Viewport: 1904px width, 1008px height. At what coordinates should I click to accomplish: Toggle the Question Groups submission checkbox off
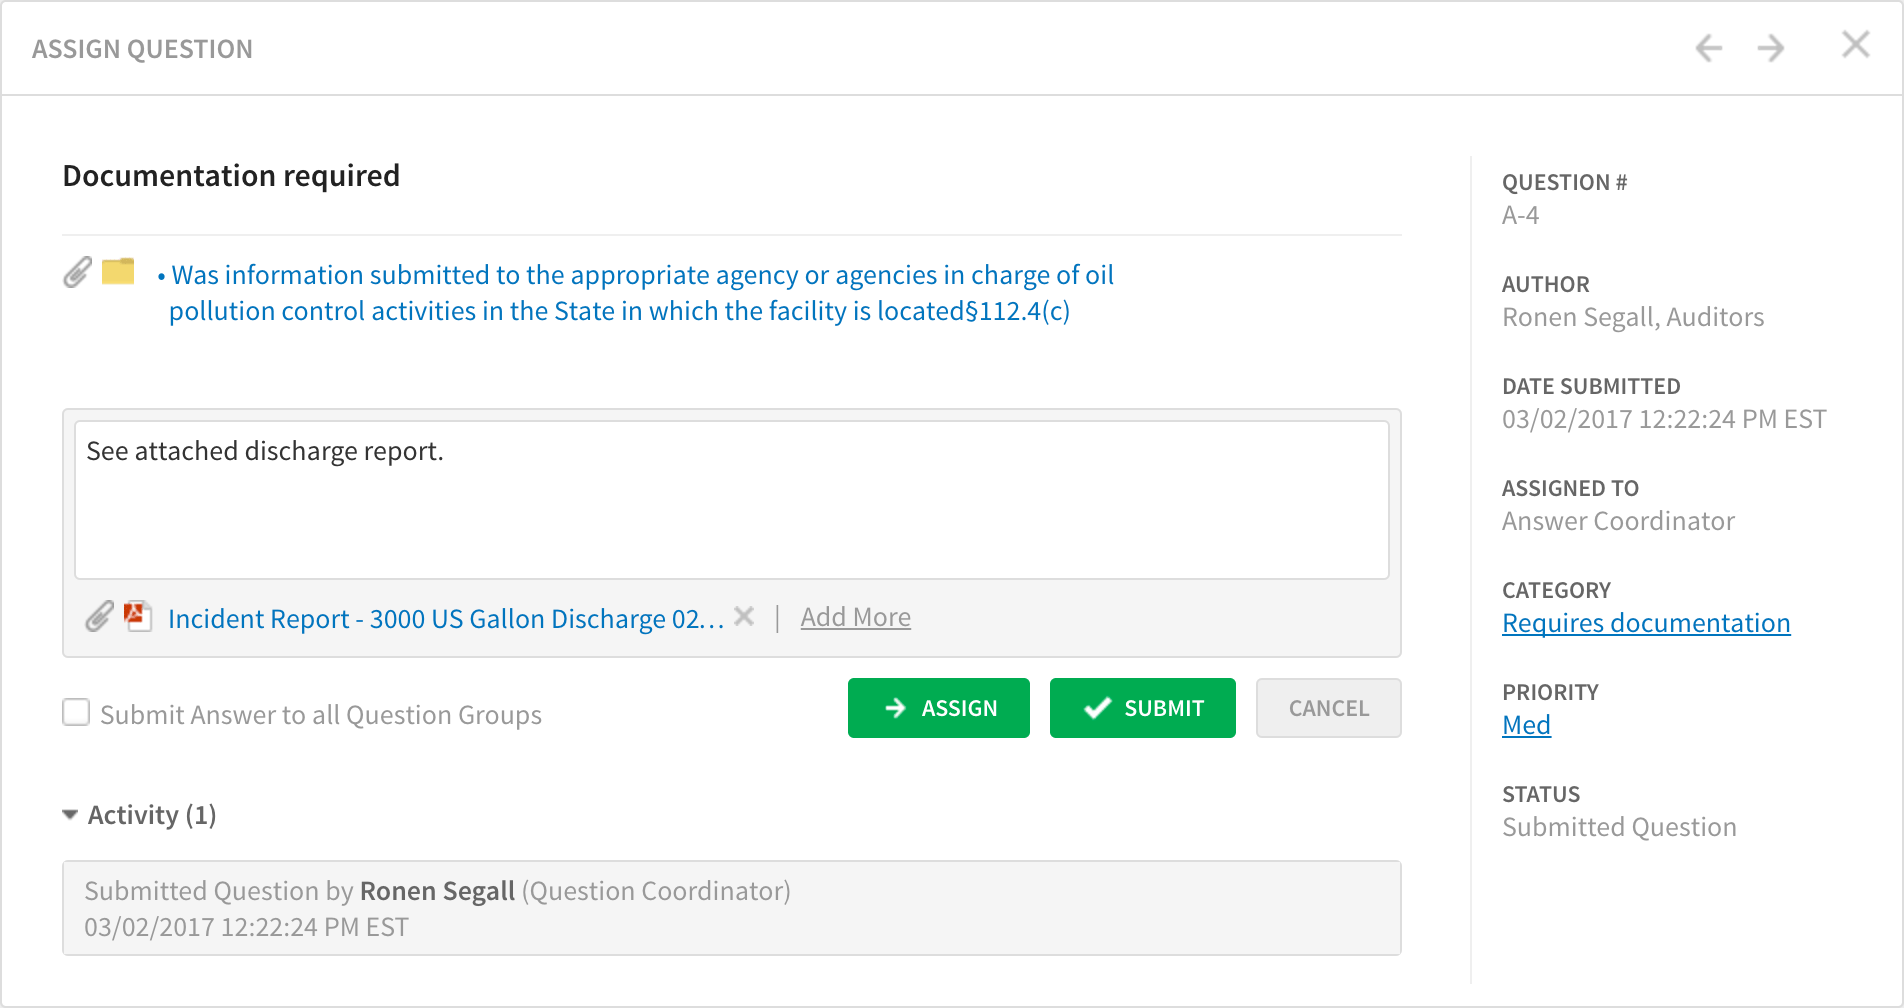click(76, 712)
